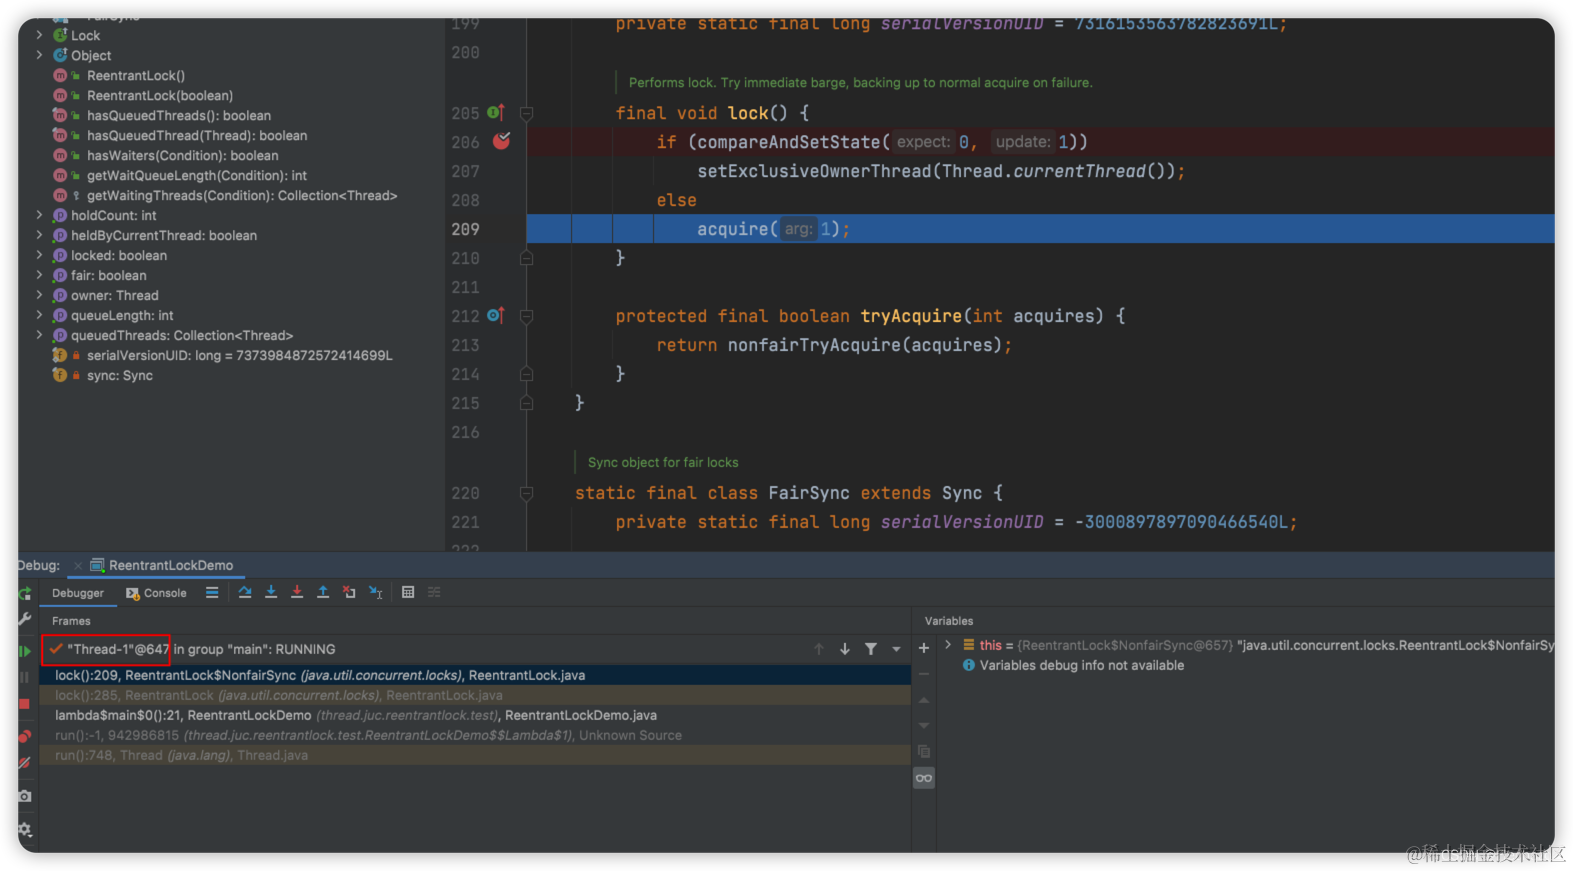Toggle code folding at line 205
This screenshot has height=871, width=1573.
(527, 113)
